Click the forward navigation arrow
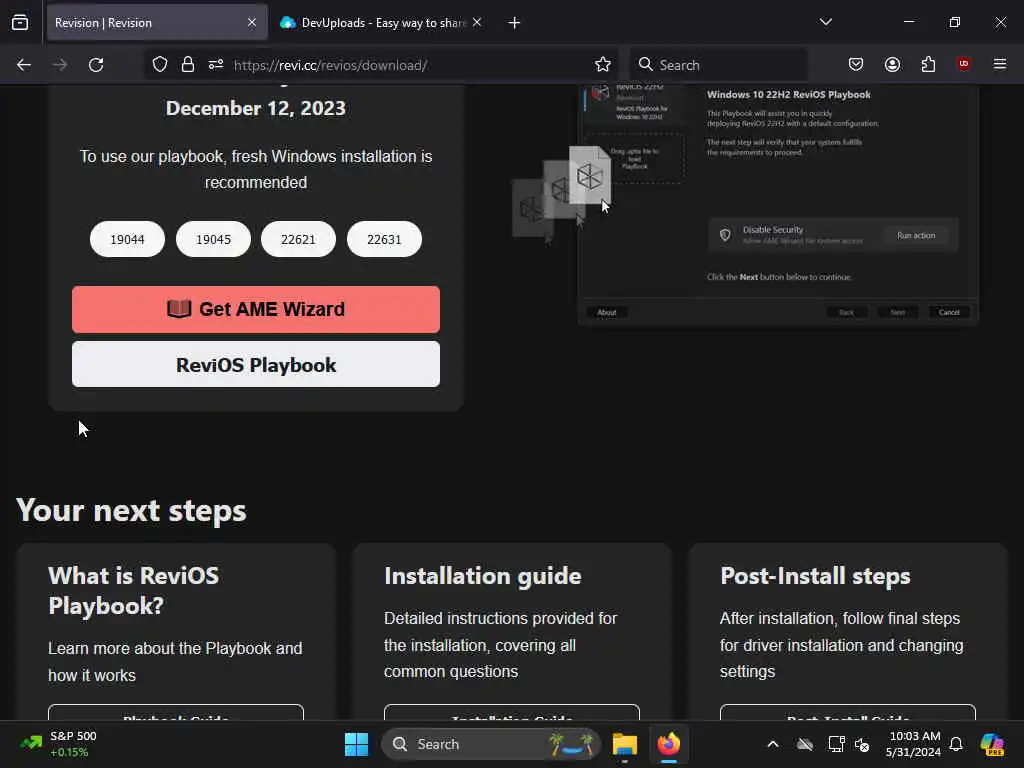1024x768 pixels. 59,65
